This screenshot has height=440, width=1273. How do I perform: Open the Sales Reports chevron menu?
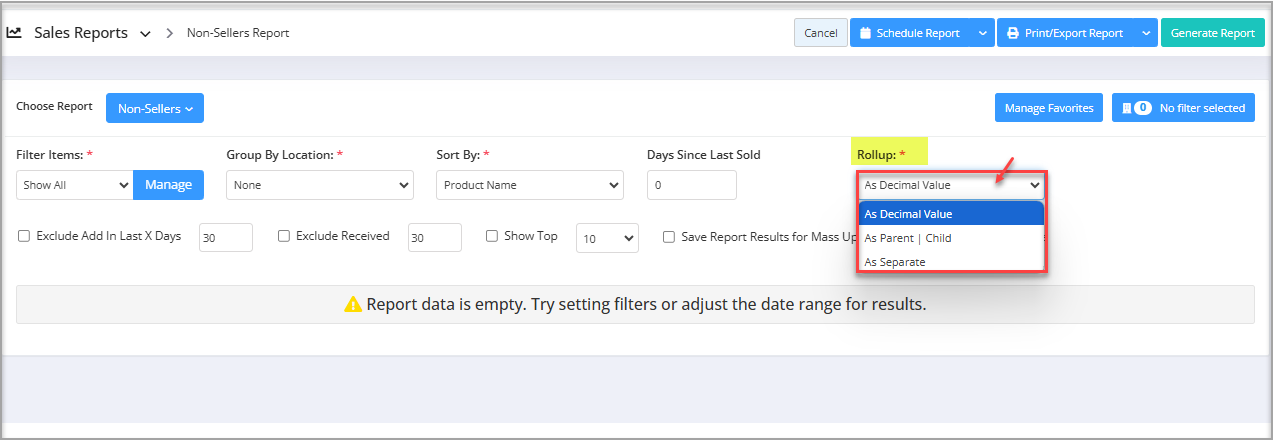146,33
